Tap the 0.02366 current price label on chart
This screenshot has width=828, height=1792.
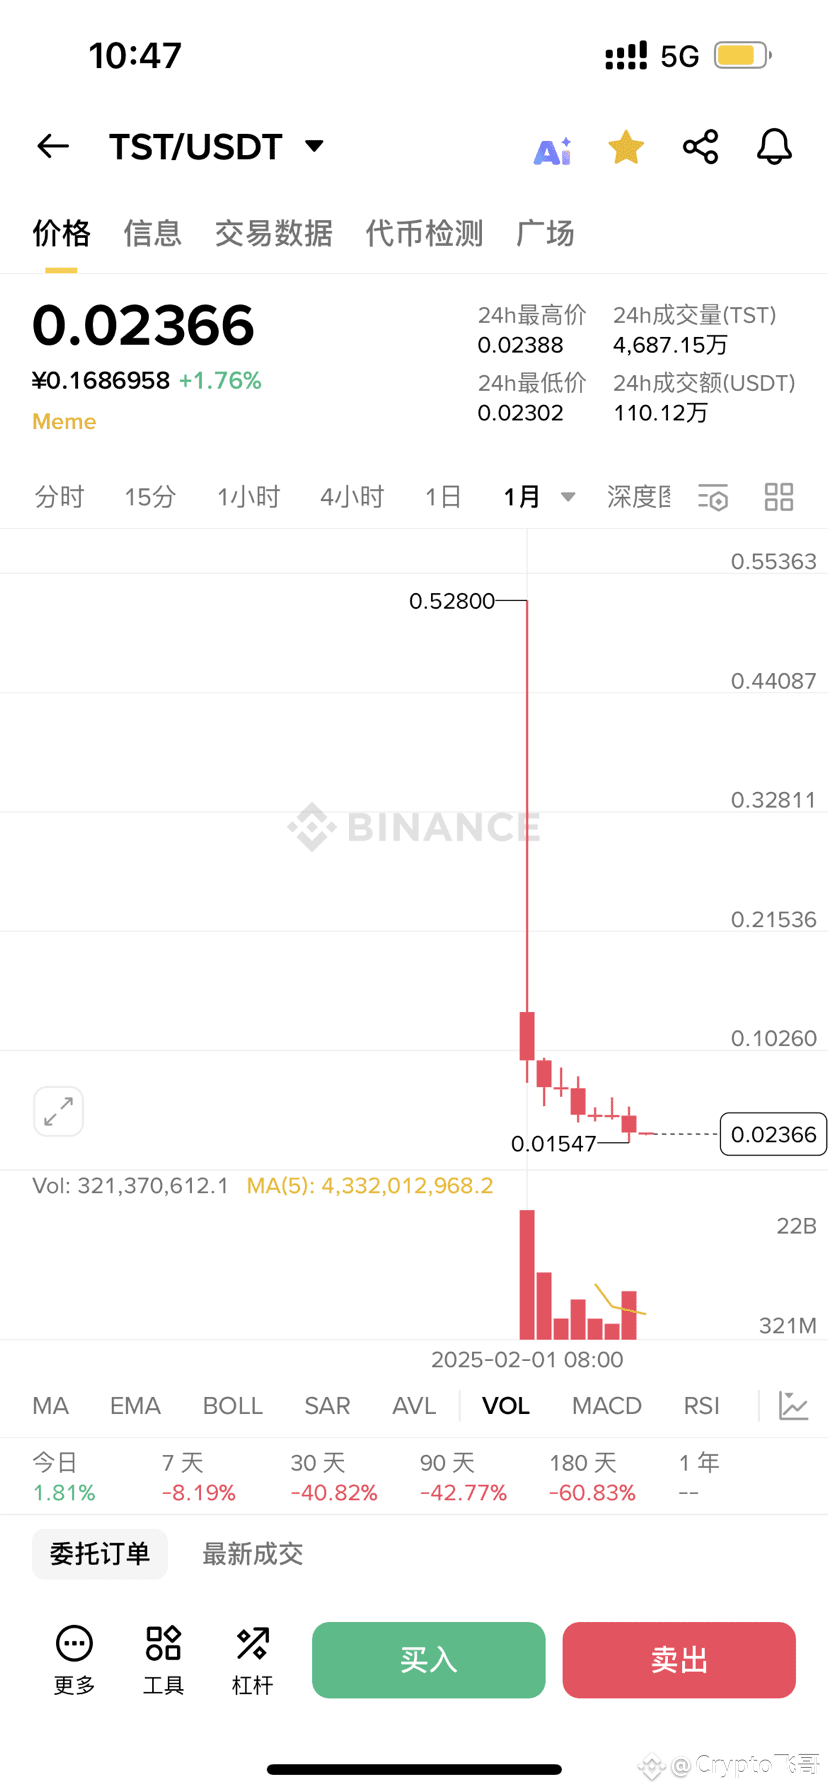773,1134
